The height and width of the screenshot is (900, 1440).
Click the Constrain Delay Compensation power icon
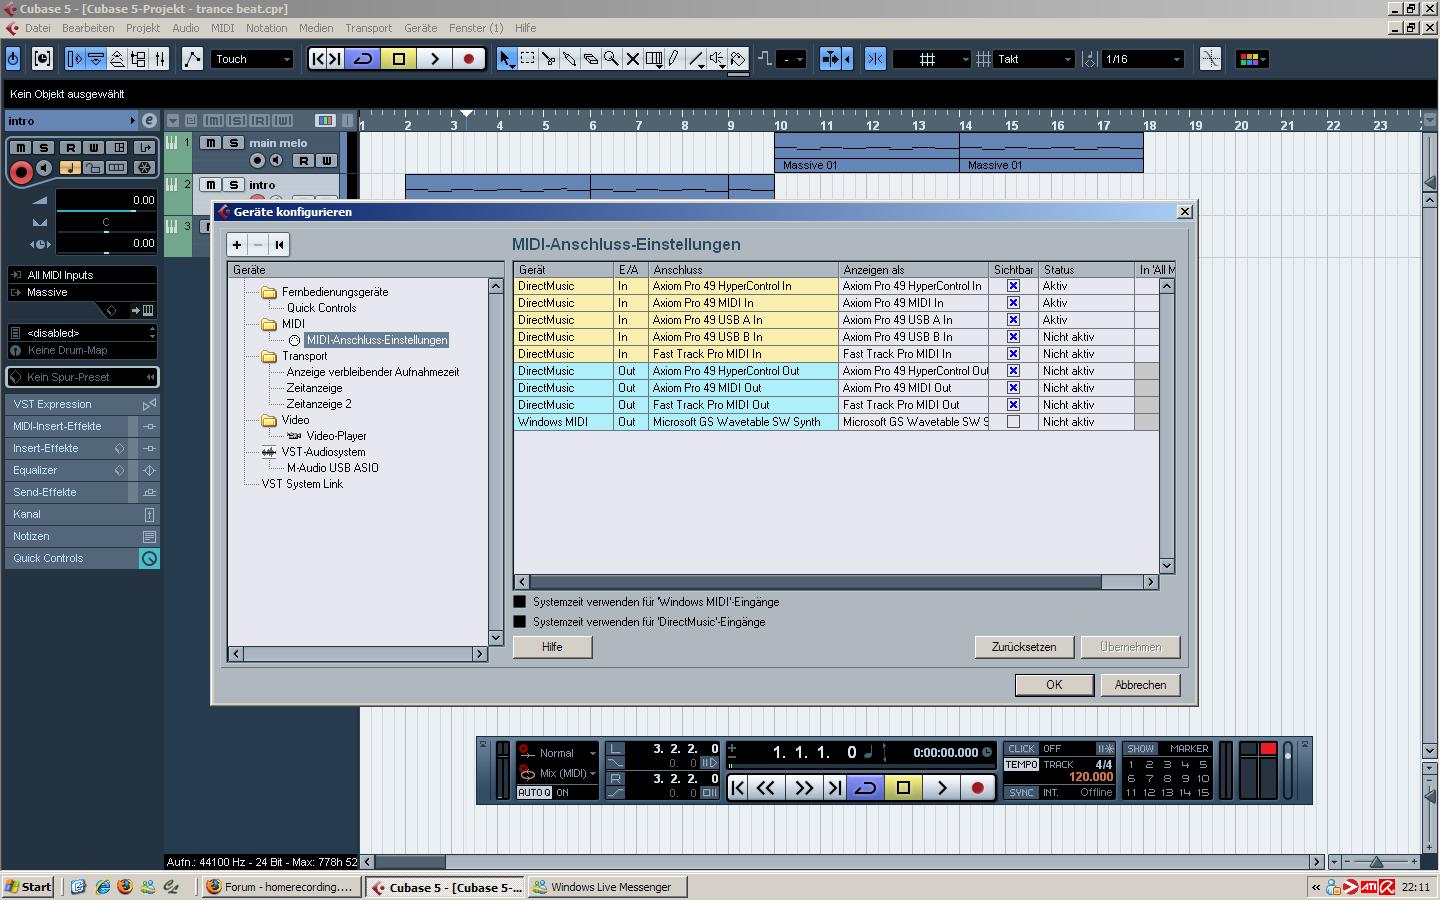click(13, 59)
